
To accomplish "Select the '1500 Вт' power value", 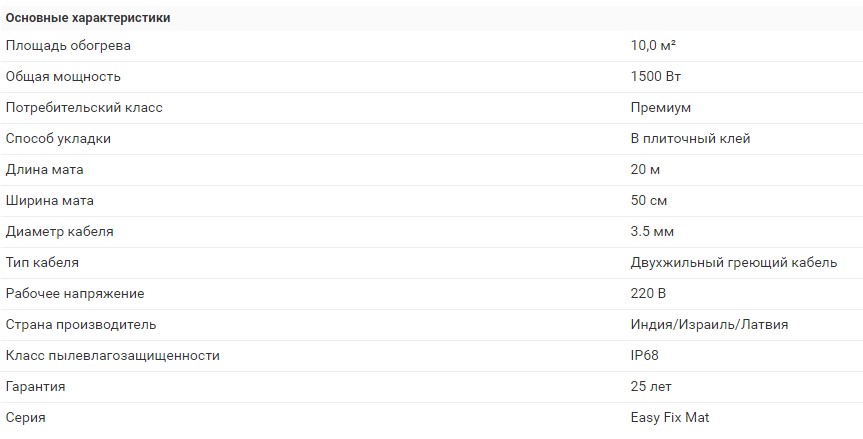I will point(657,76).
